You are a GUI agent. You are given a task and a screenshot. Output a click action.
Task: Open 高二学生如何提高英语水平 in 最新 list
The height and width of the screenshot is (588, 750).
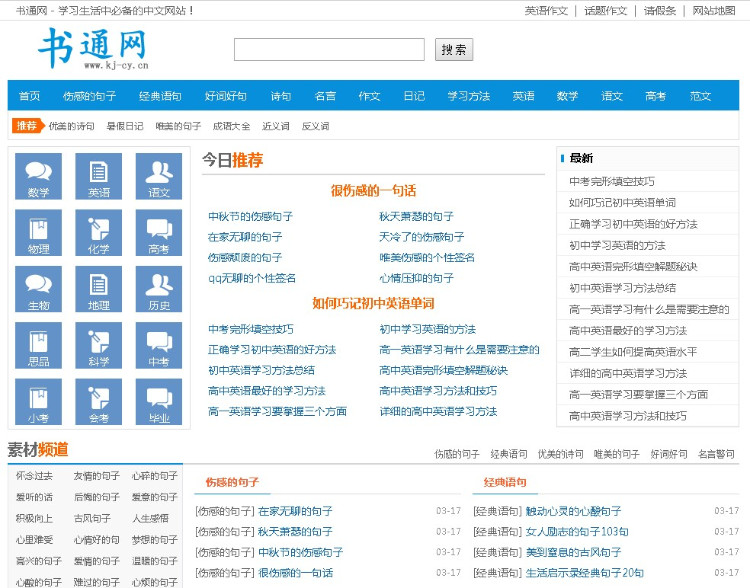pyautogui.click(x=633, y=352)
